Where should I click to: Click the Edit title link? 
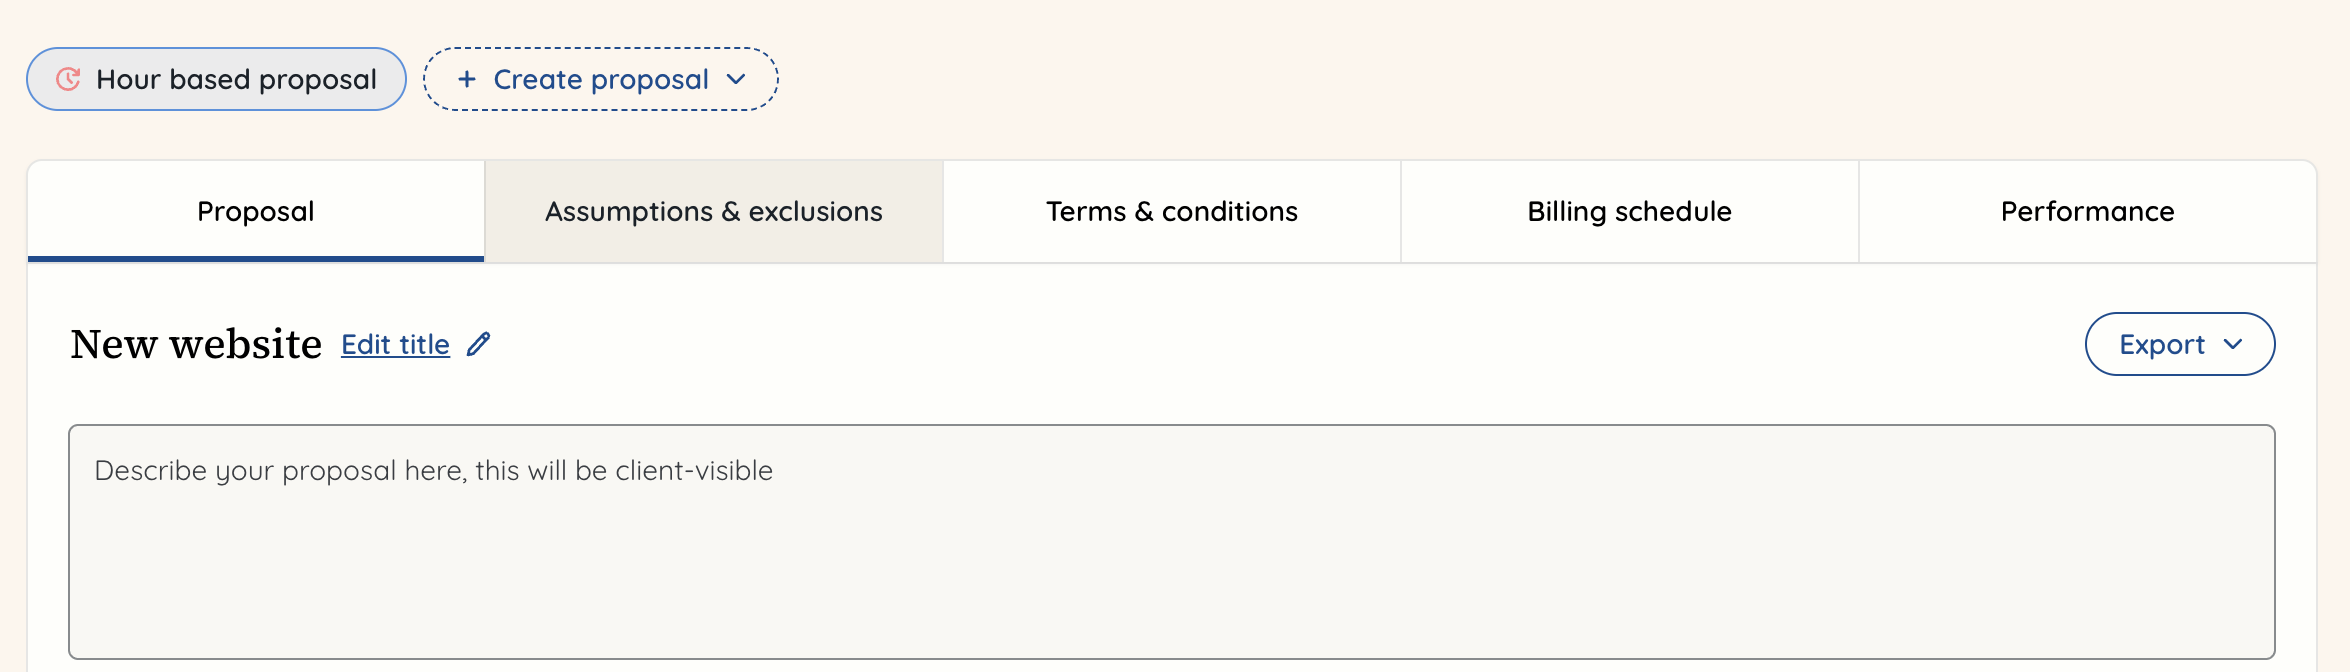coord(394,344)
